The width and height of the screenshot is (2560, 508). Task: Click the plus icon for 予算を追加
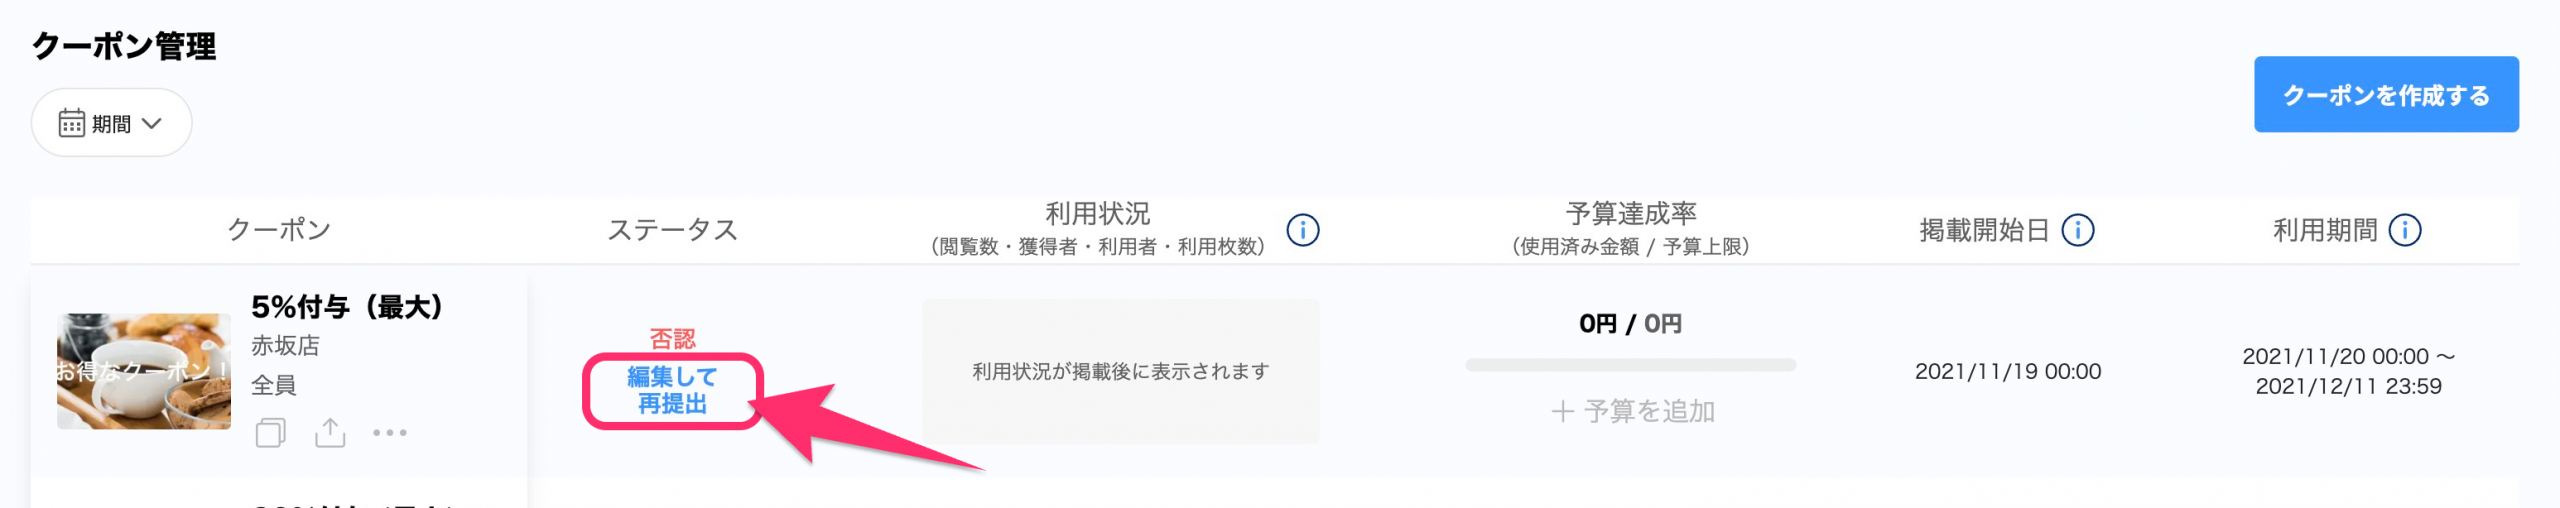point(1562,411)
